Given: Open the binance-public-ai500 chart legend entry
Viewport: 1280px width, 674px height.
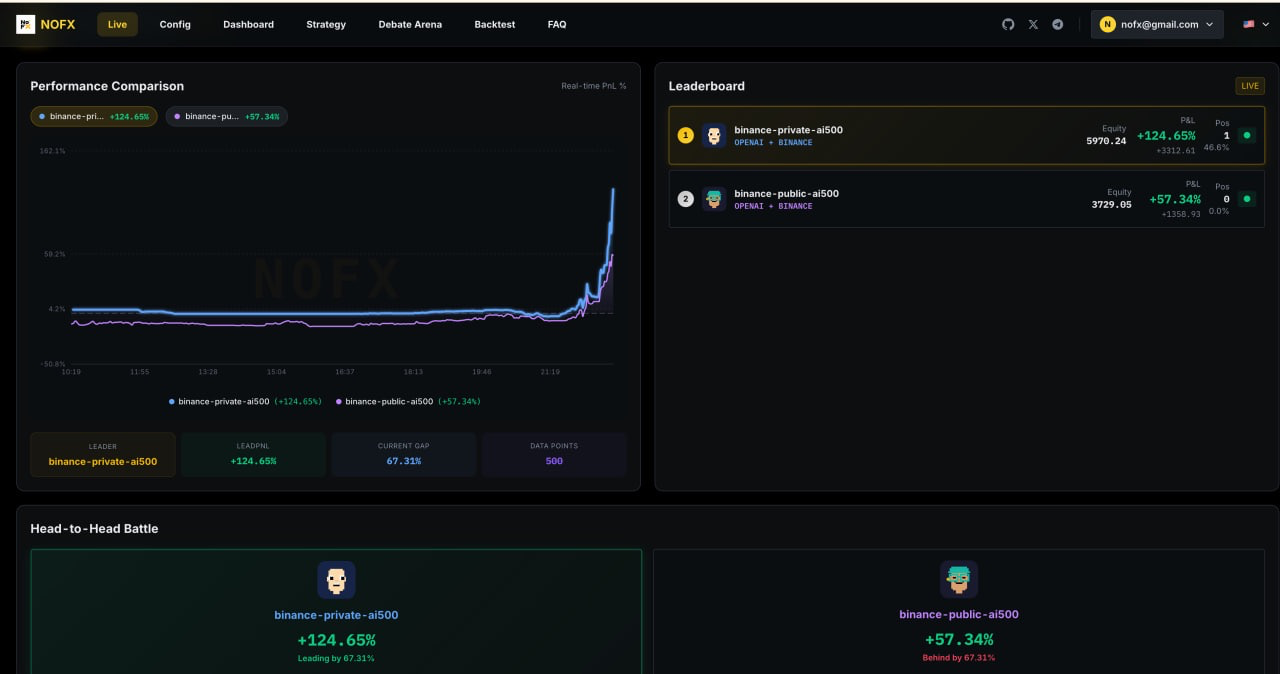Looking at the screenshot, I should (x=400, y=401).
